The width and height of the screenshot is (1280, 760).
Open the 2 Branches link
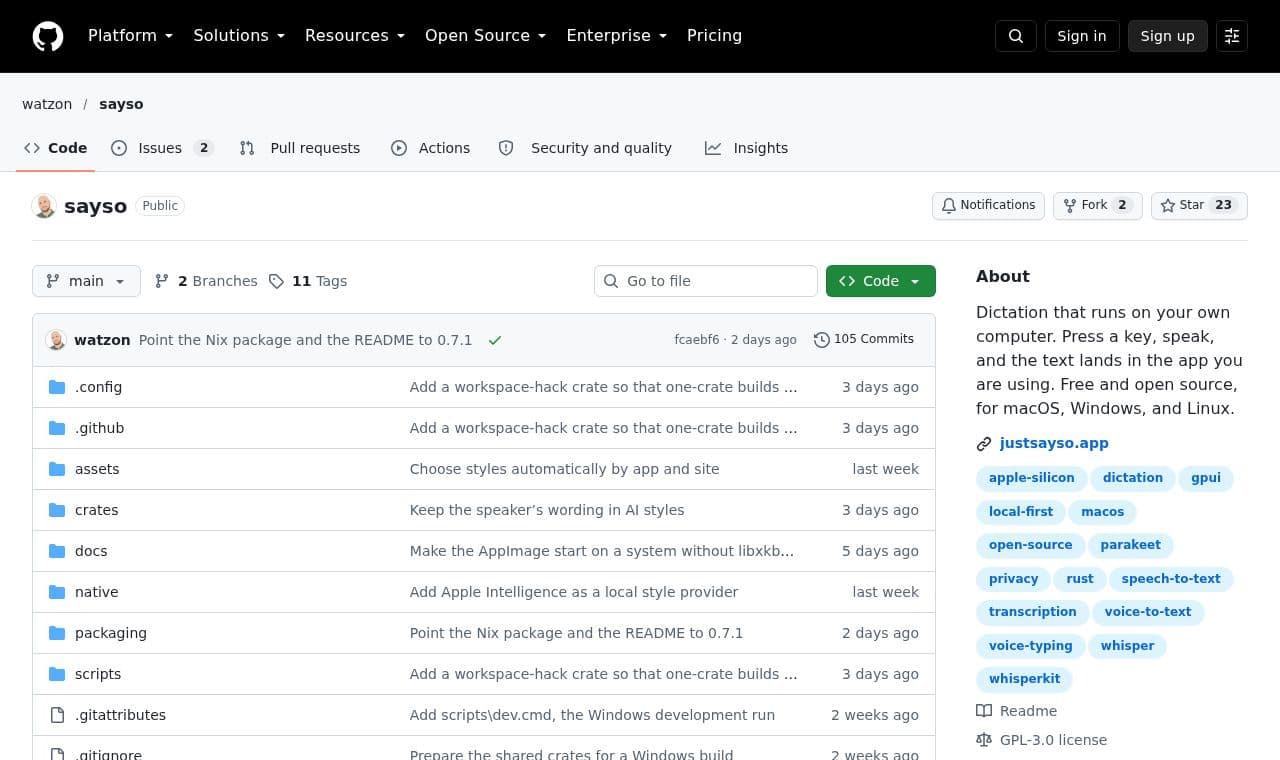click(x=206, y=281)
